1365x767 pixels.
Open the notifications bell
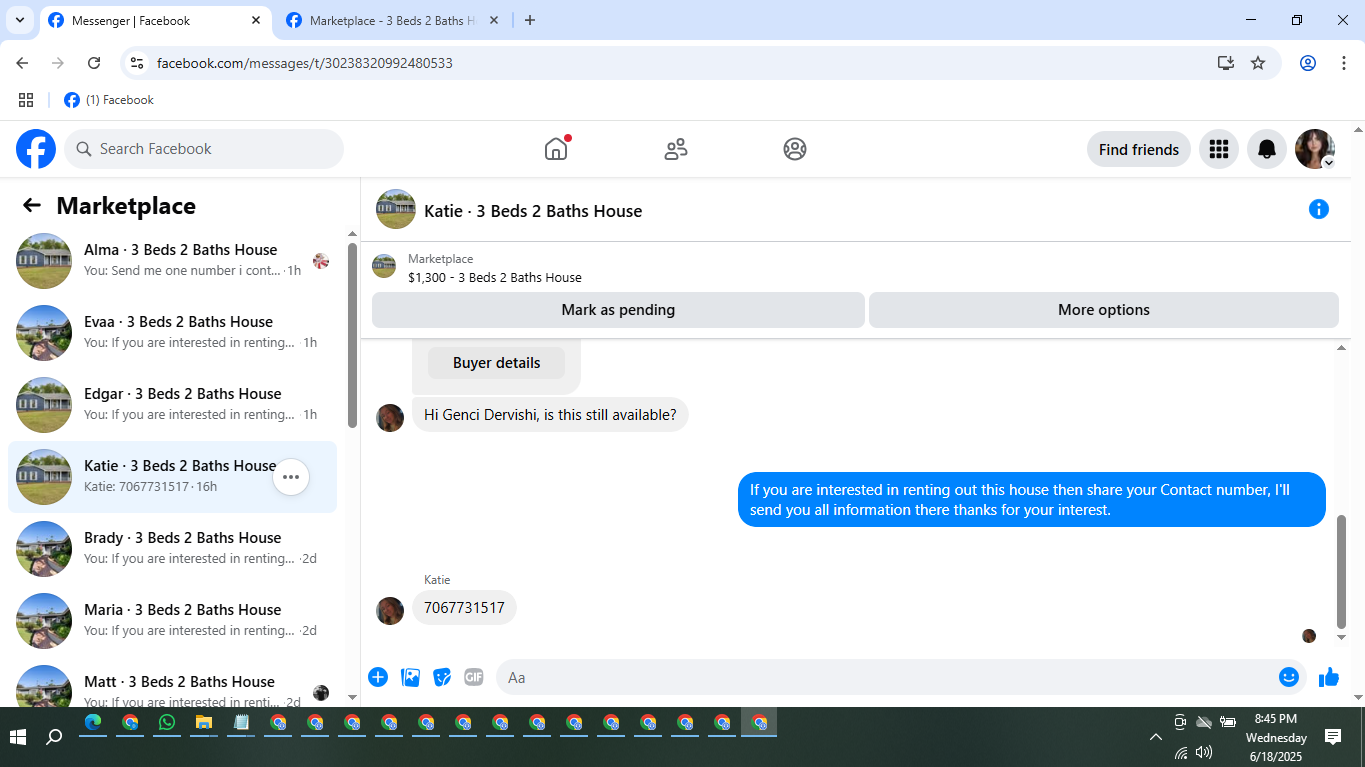click(1267, 149)
